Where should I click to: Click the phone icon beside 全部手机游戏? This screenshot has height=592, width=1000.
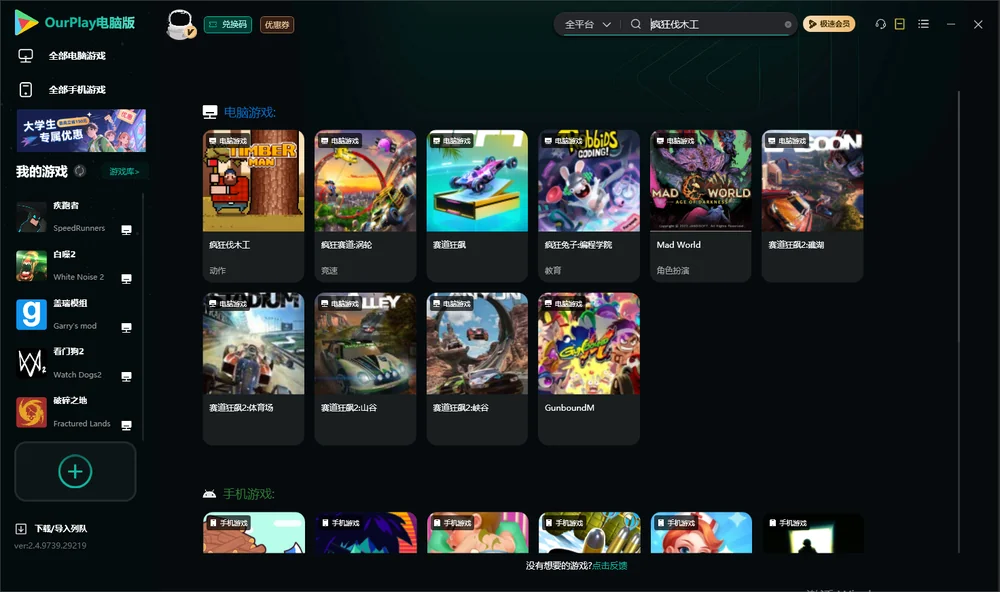26,89
